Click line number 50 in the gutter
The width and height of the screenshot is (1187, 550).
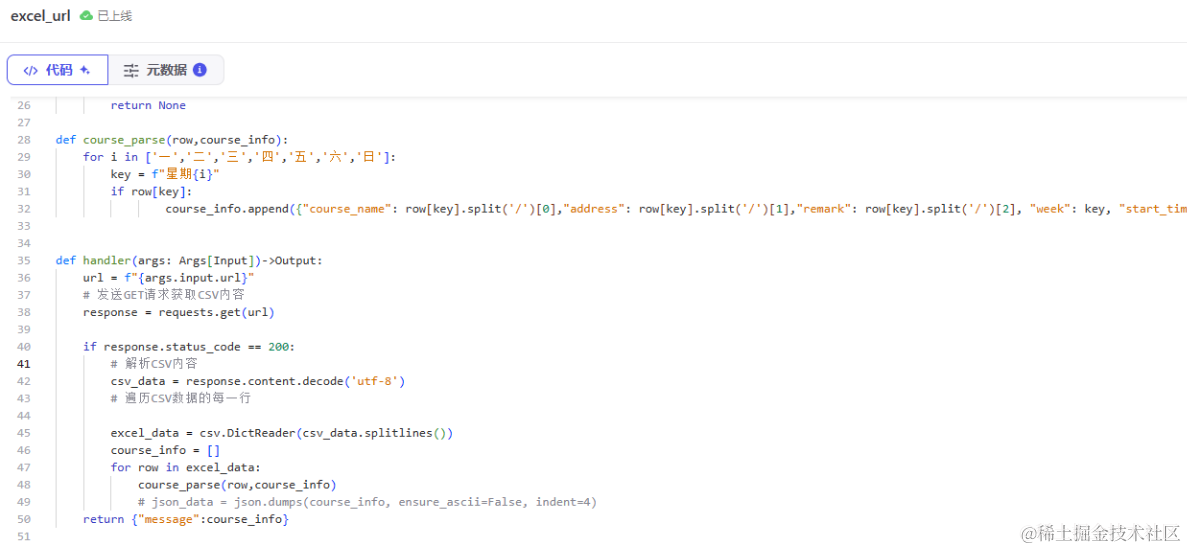click(24, 519)
